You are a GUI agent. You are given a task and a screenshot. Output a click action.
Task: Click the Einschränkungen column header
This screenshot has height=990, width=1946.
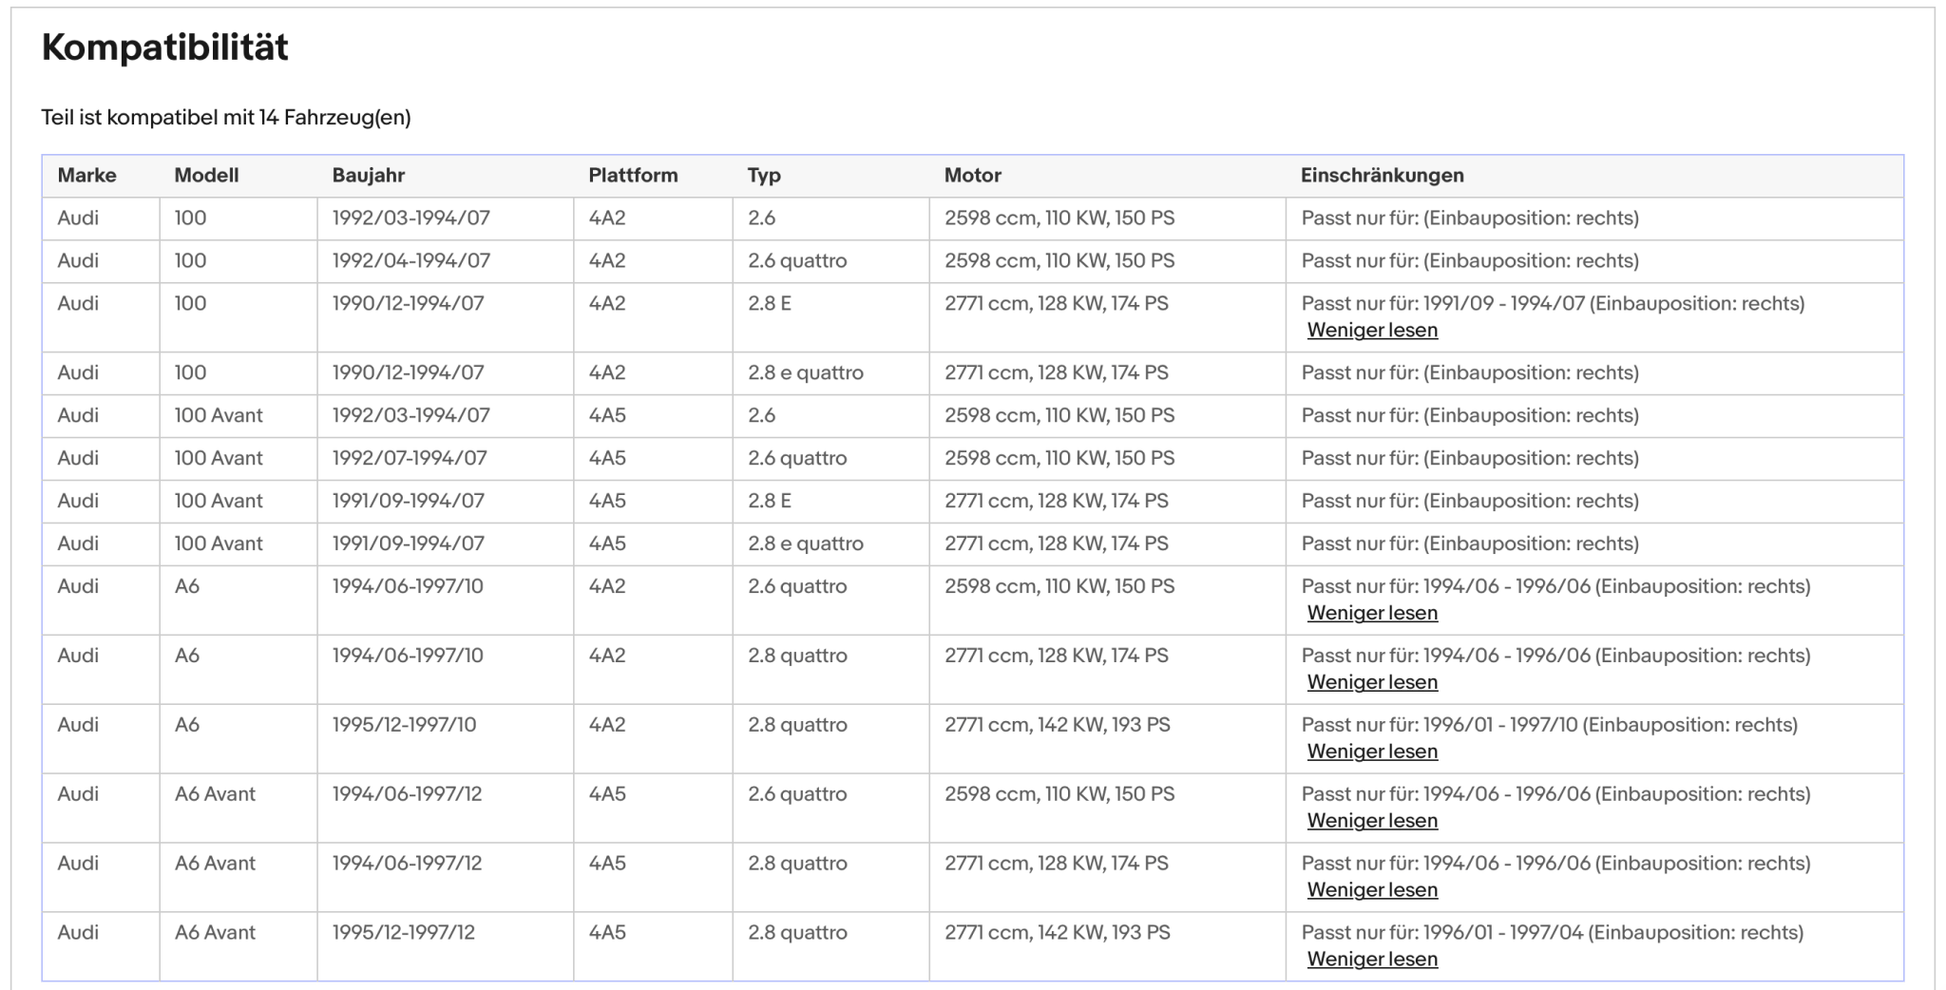[x=1381, y=176]
